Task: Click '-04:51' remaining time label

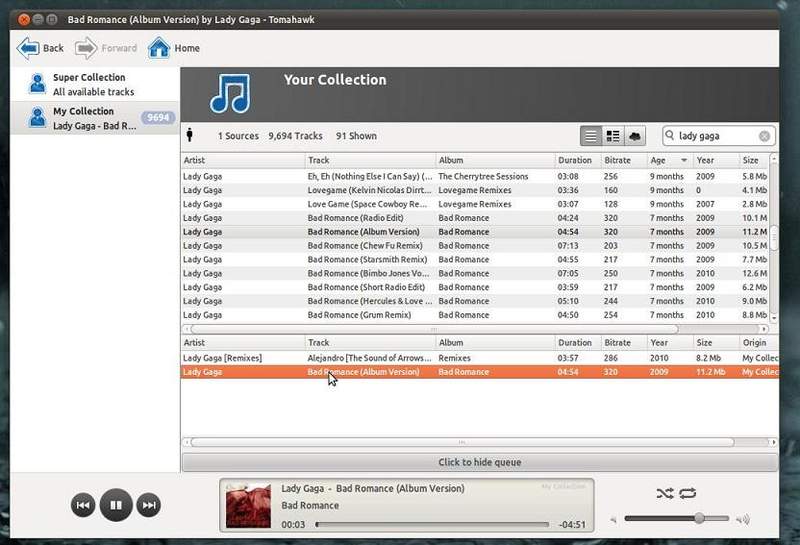Action: point(572,525)
